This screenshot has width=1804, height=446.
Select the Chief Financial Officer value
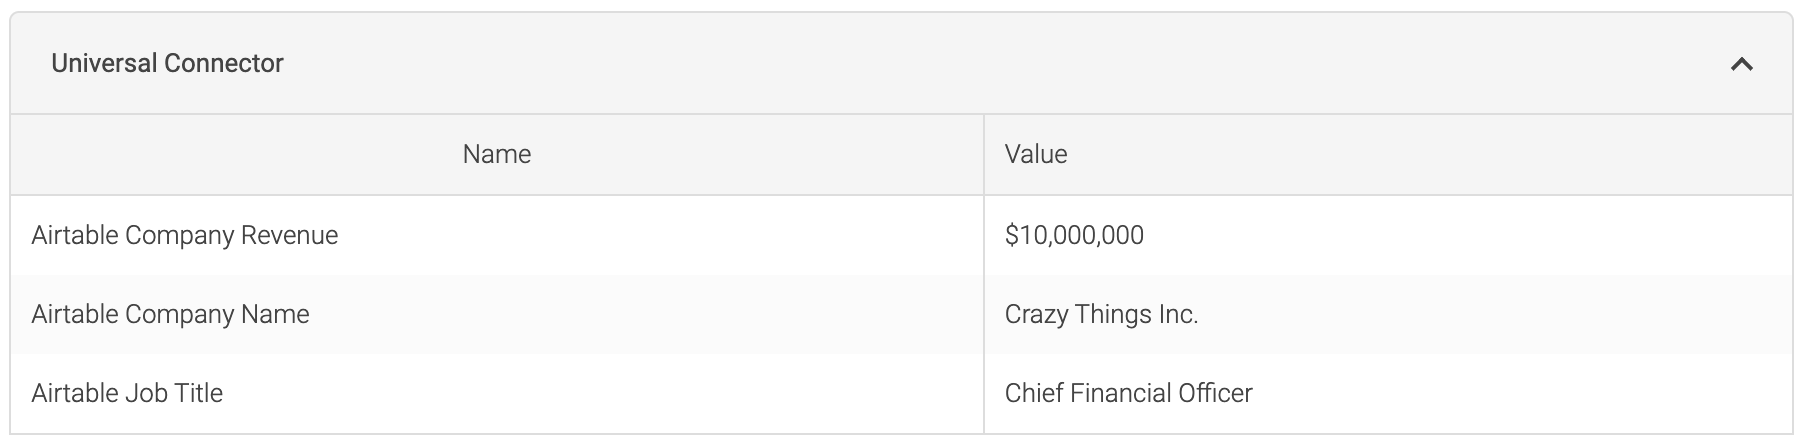1128,393
